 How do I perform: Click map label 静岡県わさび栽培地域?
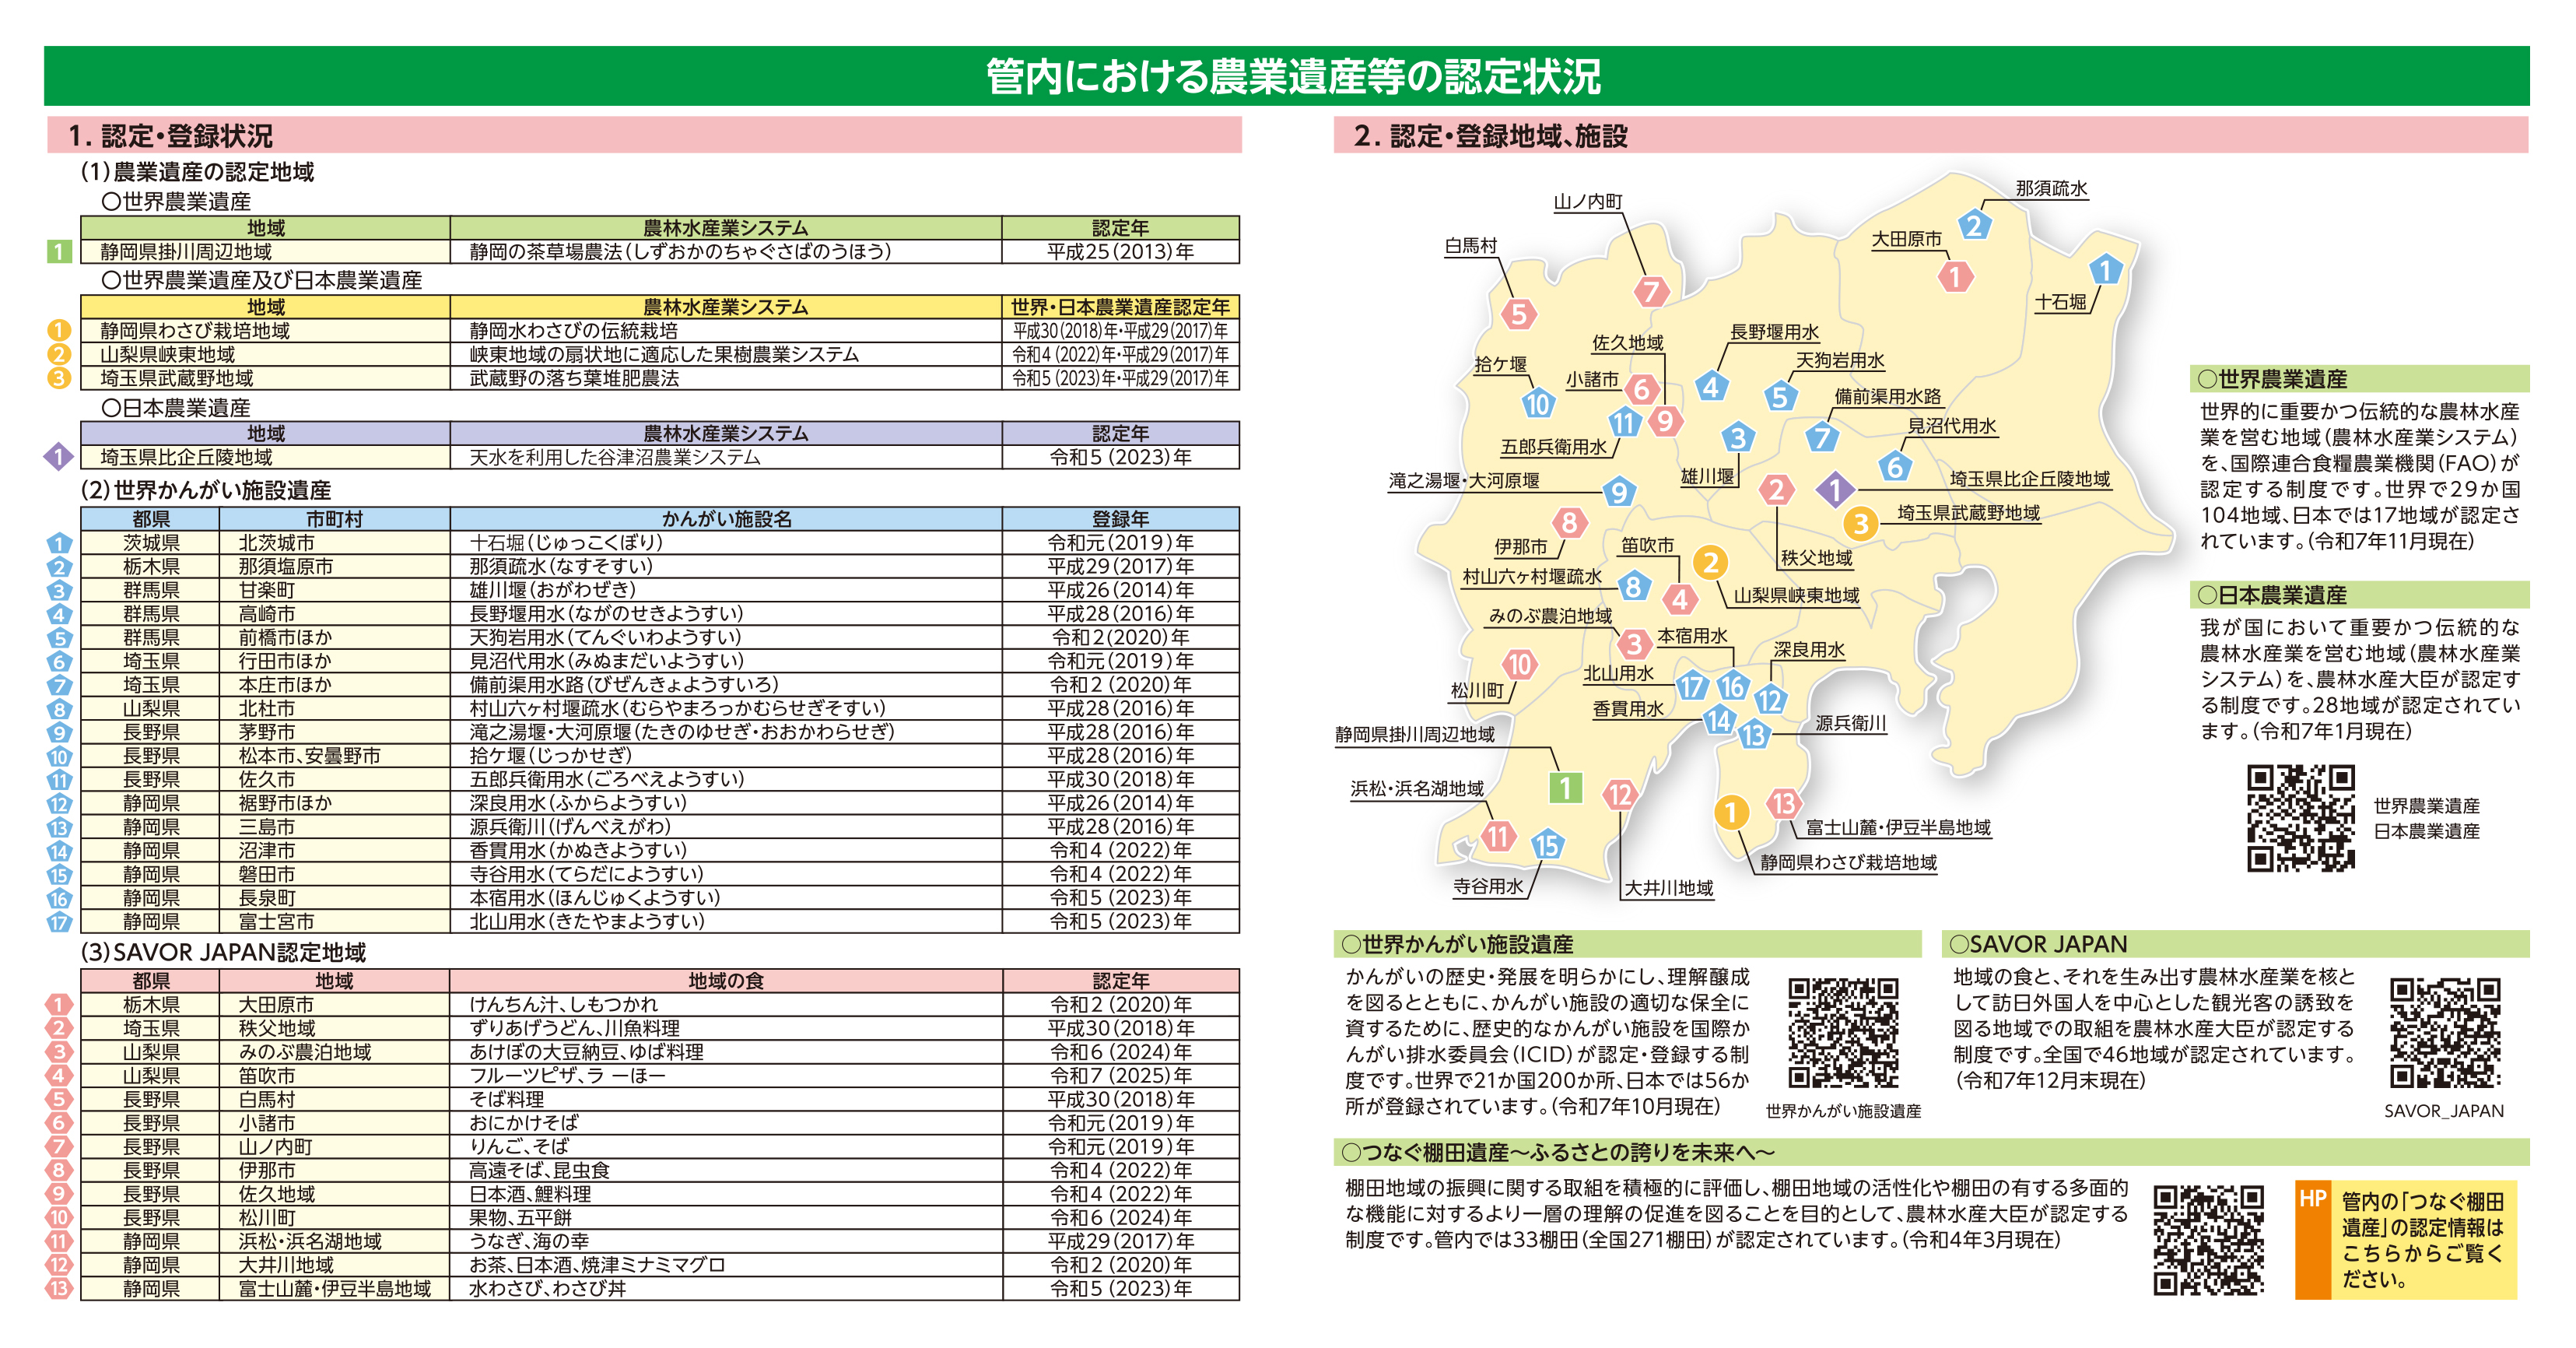pos(1848,862)
